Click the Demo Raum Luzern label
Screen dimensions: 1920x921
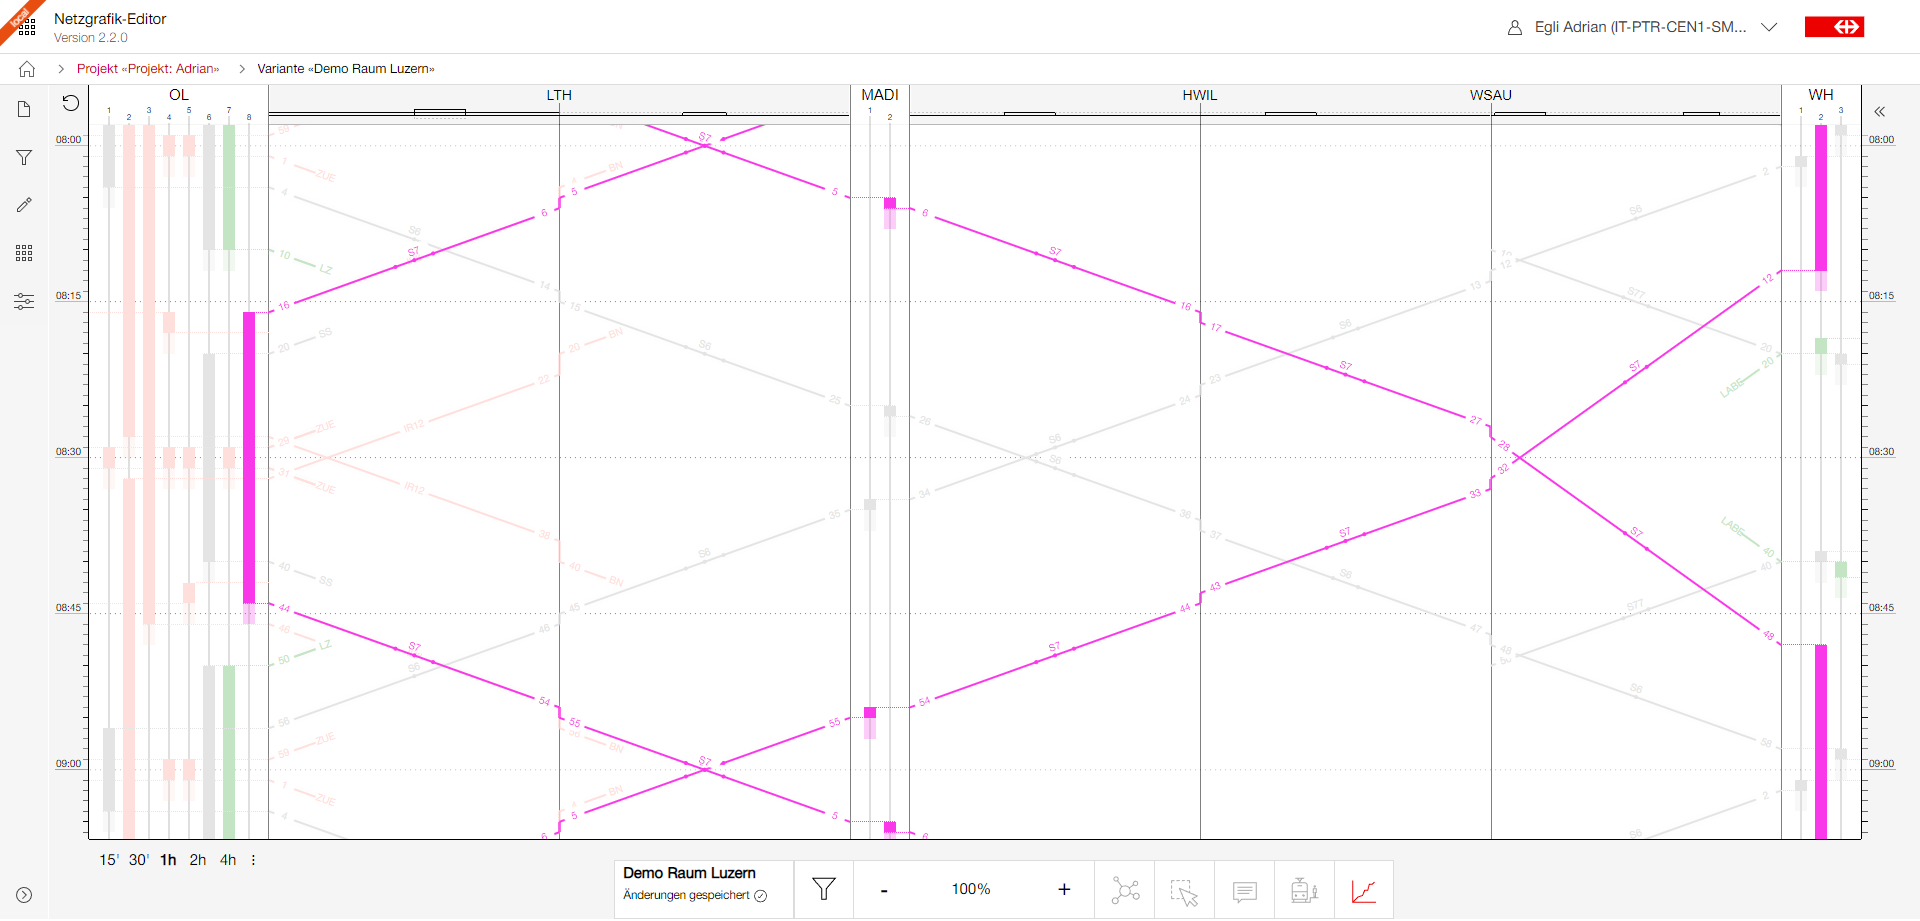689,873
